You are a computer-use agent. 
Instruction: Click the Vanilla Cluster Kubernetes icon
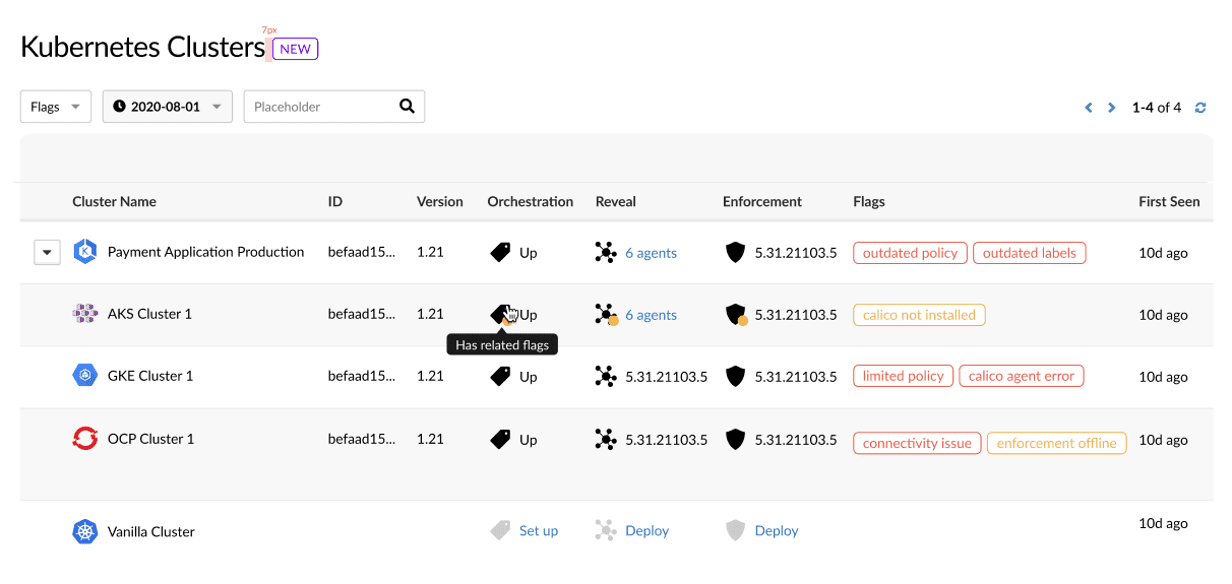point(85,531)
